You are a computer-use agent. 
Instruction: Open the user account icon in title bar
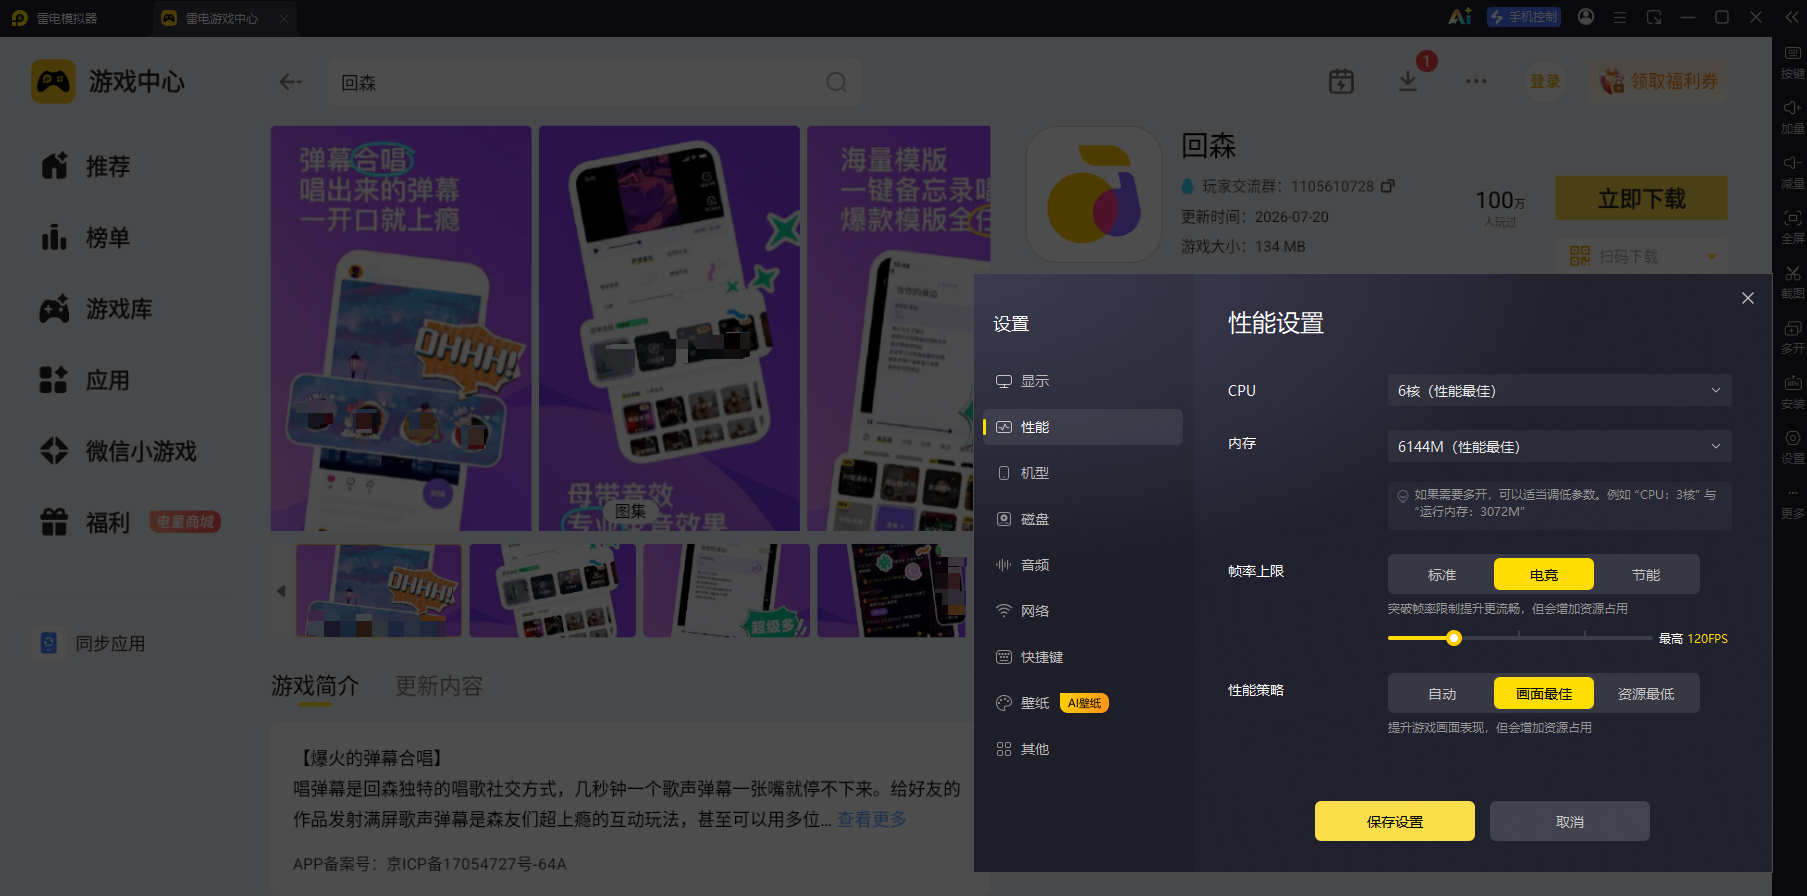coord(1586,17)
